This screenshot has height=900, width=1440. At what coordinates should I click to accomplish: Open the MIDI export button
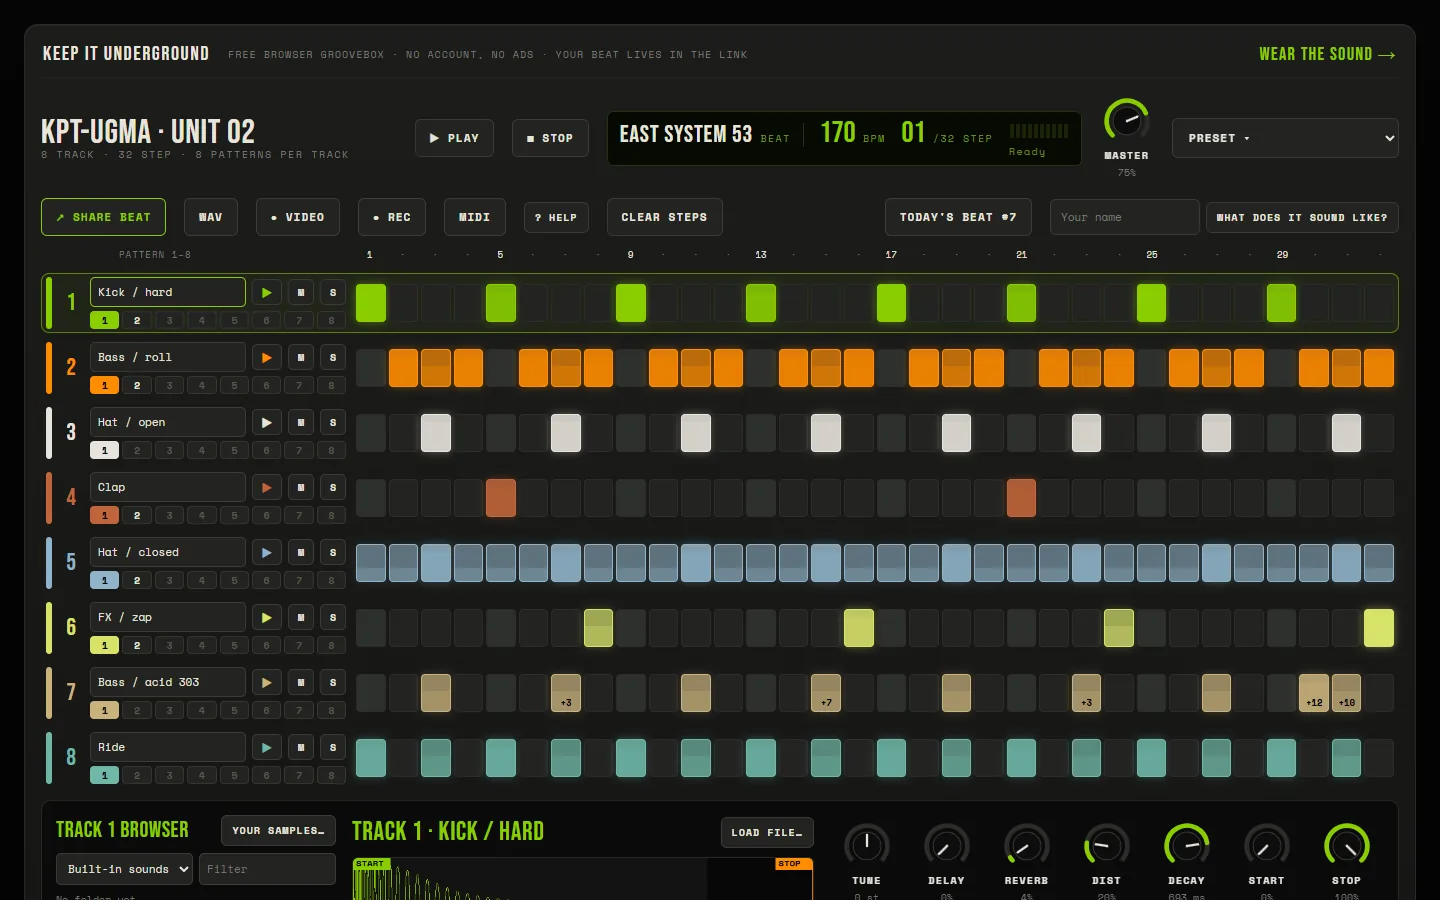tap(474, 217)
